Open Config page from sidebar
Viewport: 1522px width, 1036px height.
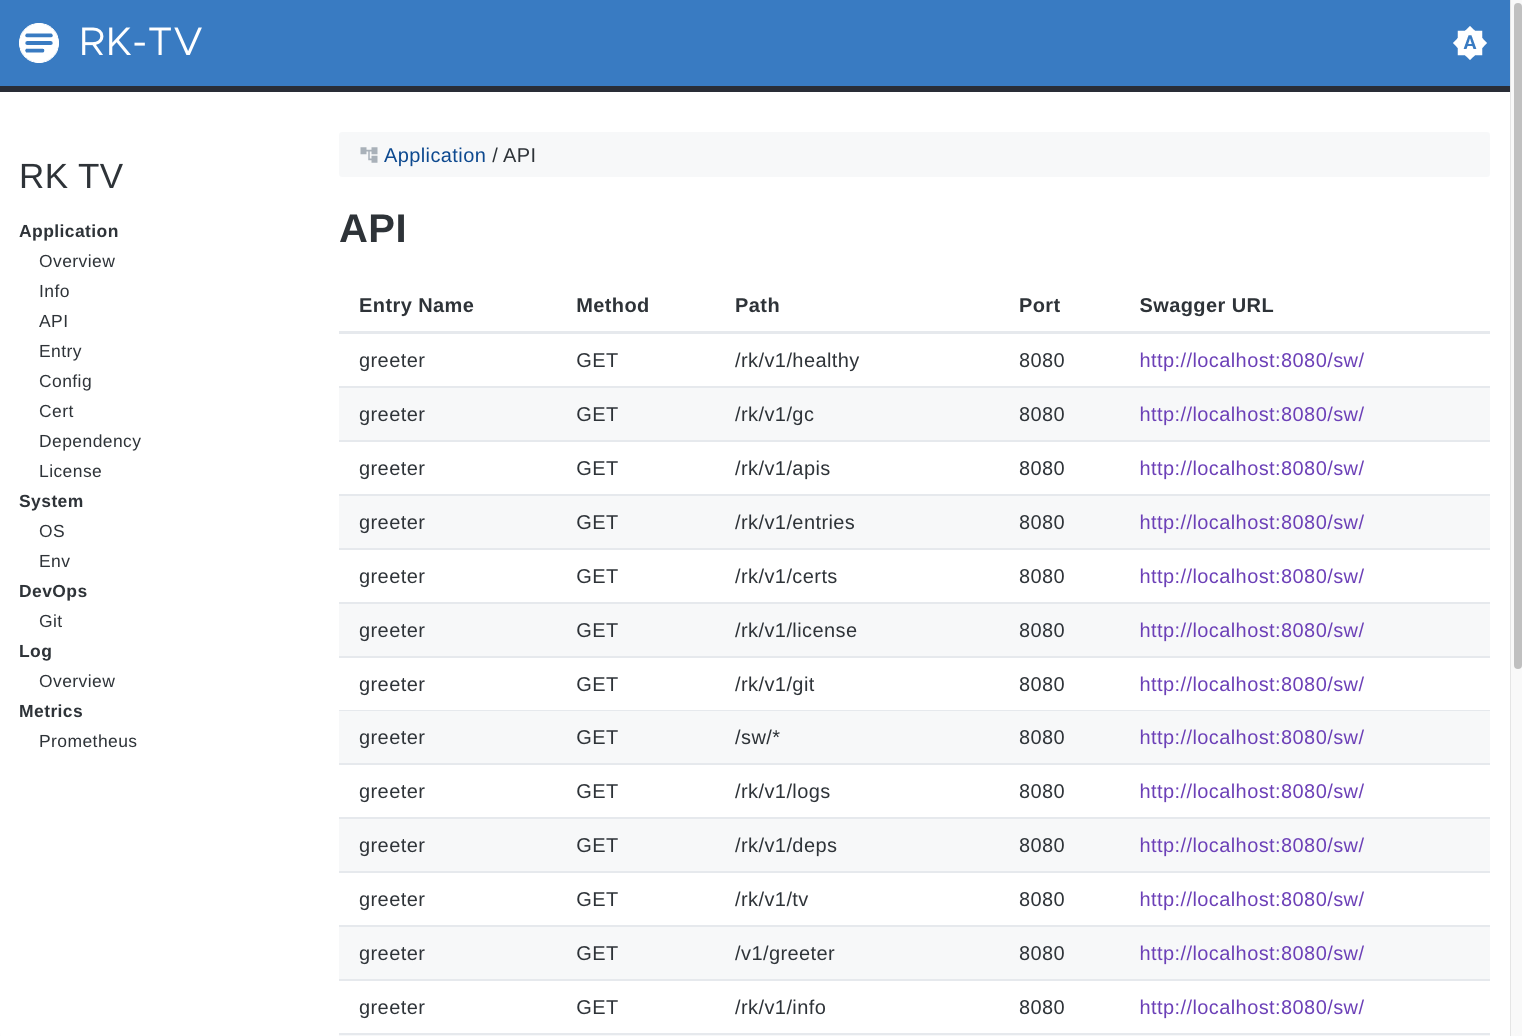point(65,381)
